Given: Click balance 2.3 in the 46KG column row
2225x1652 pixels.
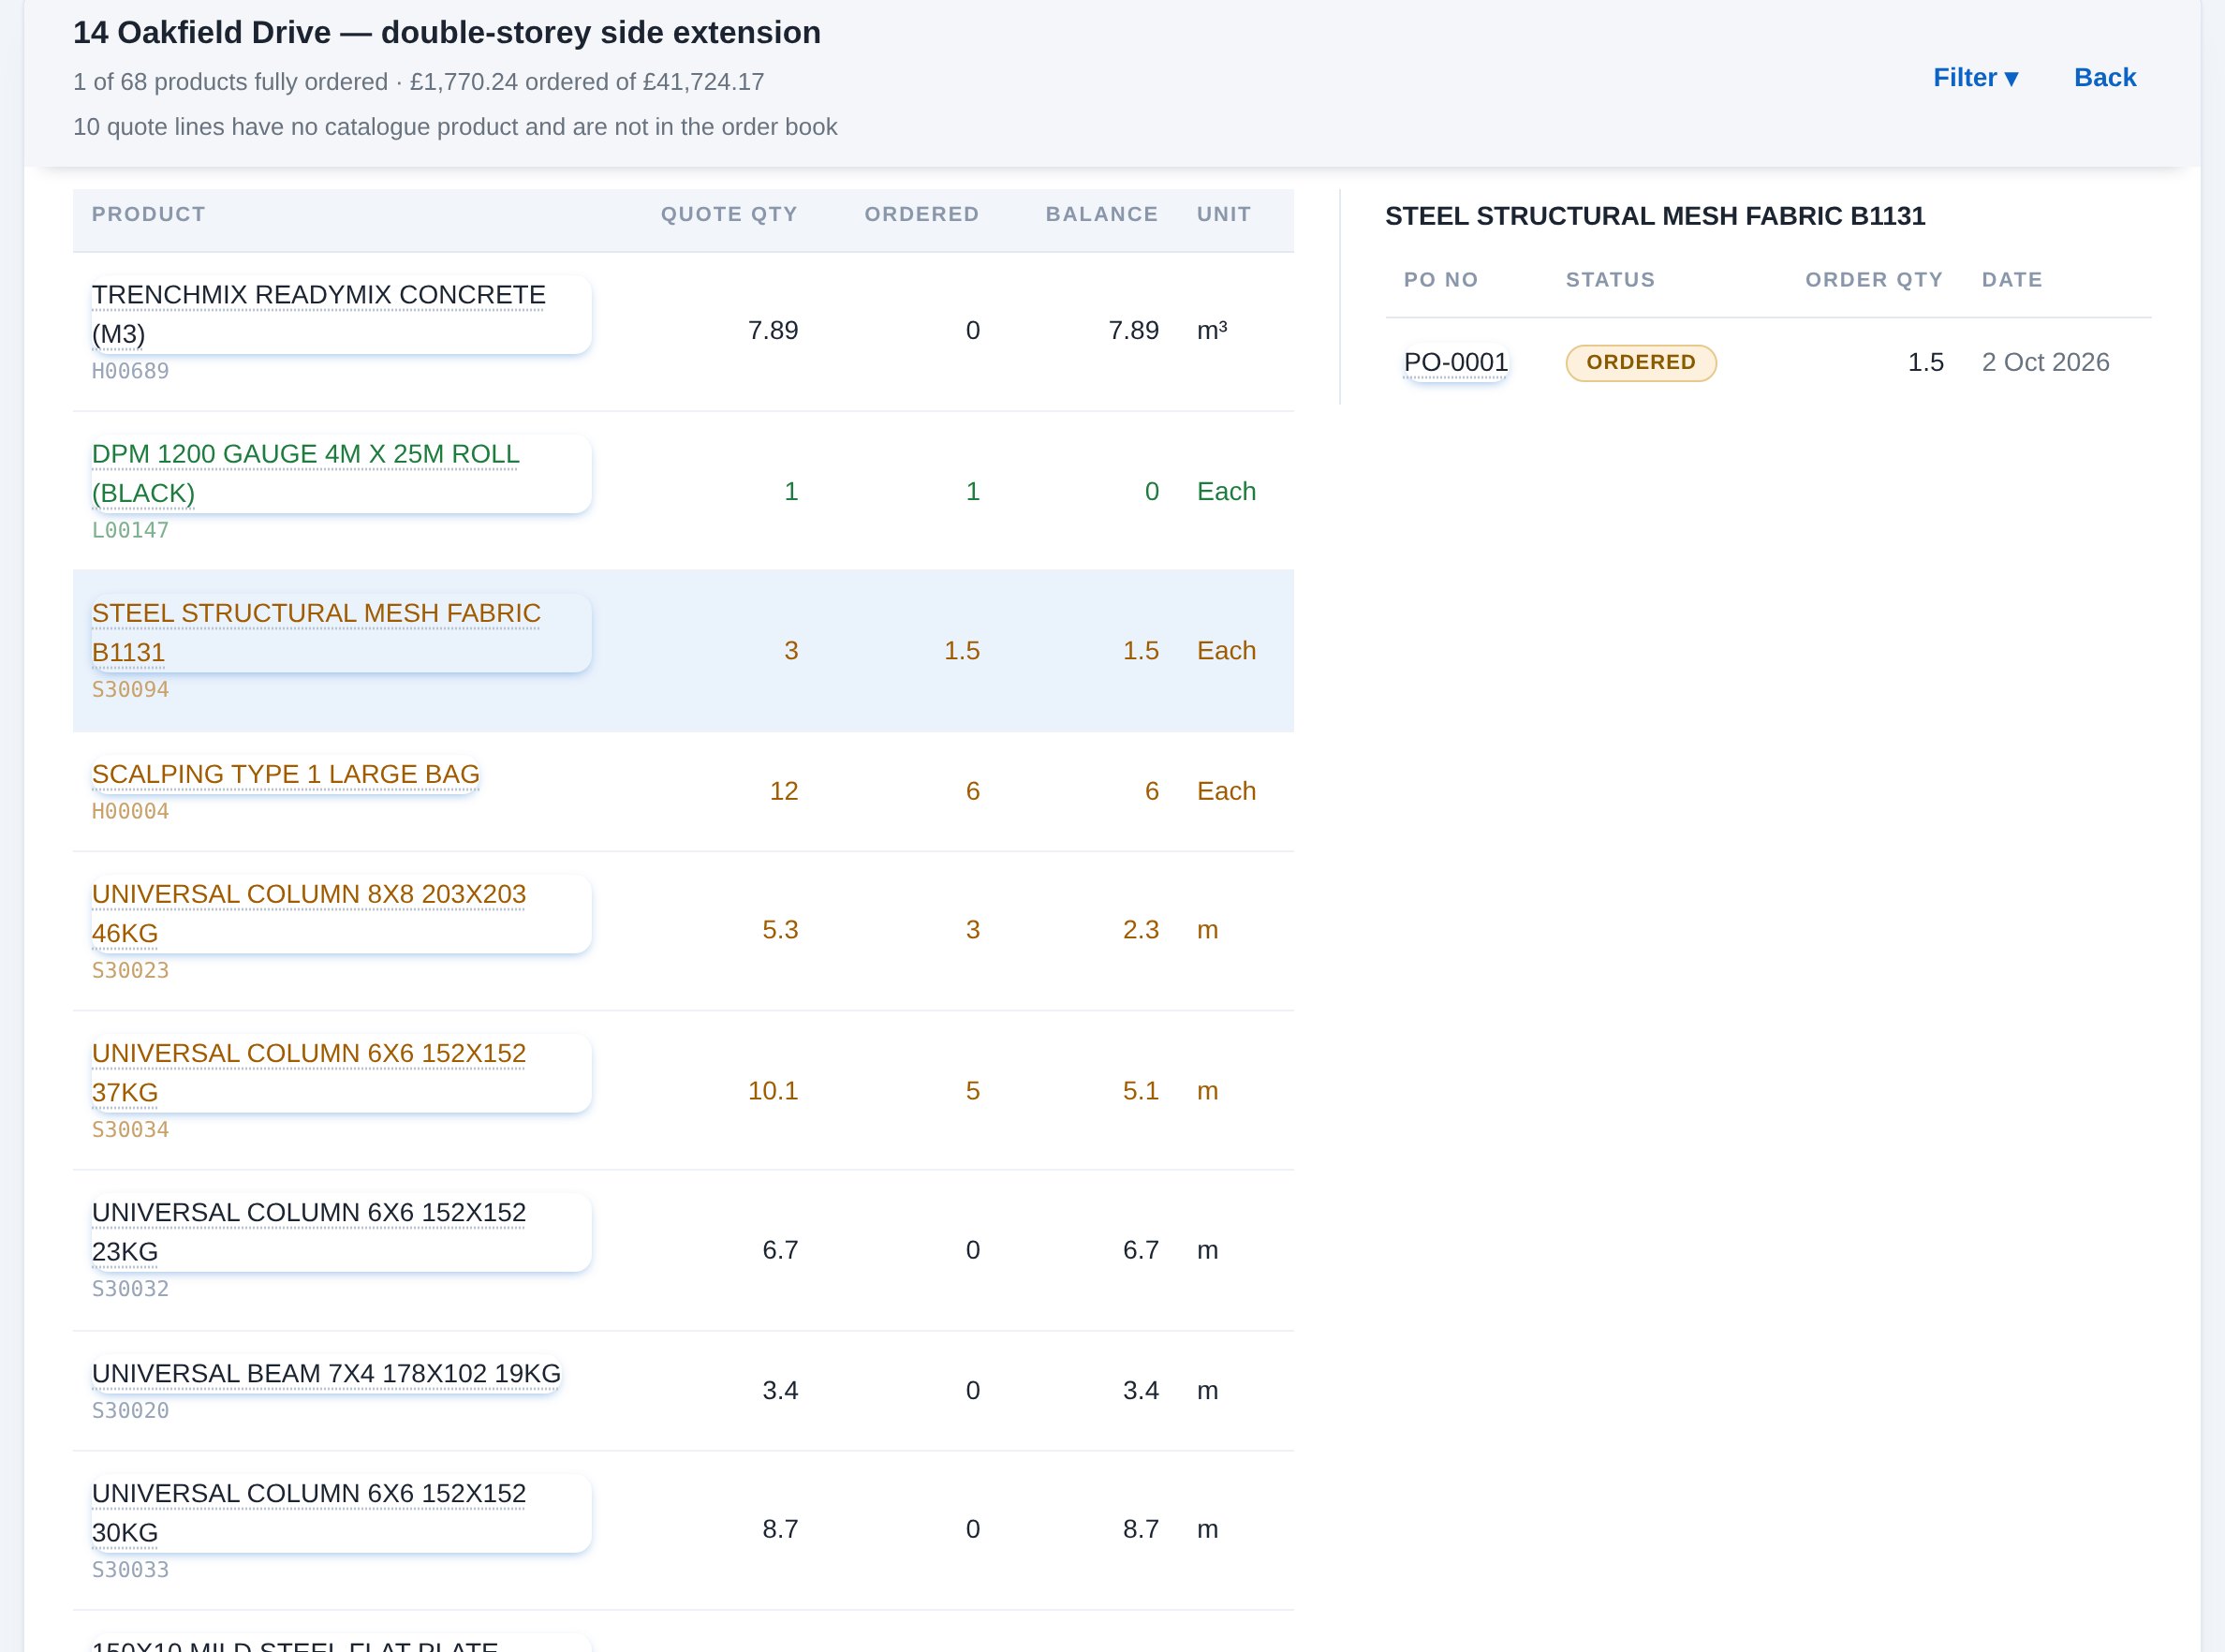Looking at the screenshot, I should [x=1140, y=929].
